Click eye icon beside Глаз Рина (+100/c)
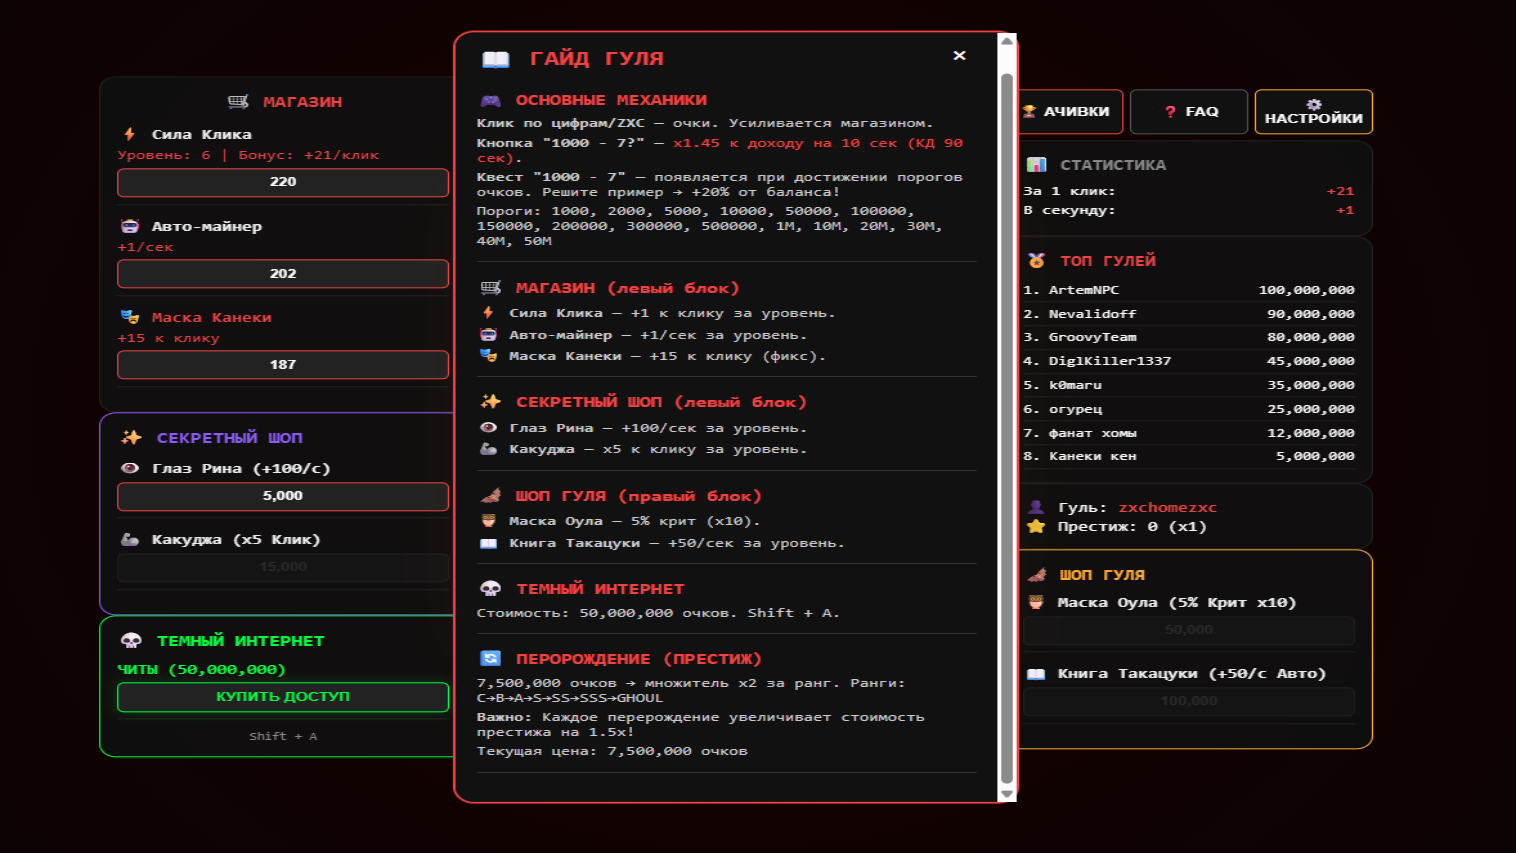This screenshot has height=853, width=1516. [130, 468]
